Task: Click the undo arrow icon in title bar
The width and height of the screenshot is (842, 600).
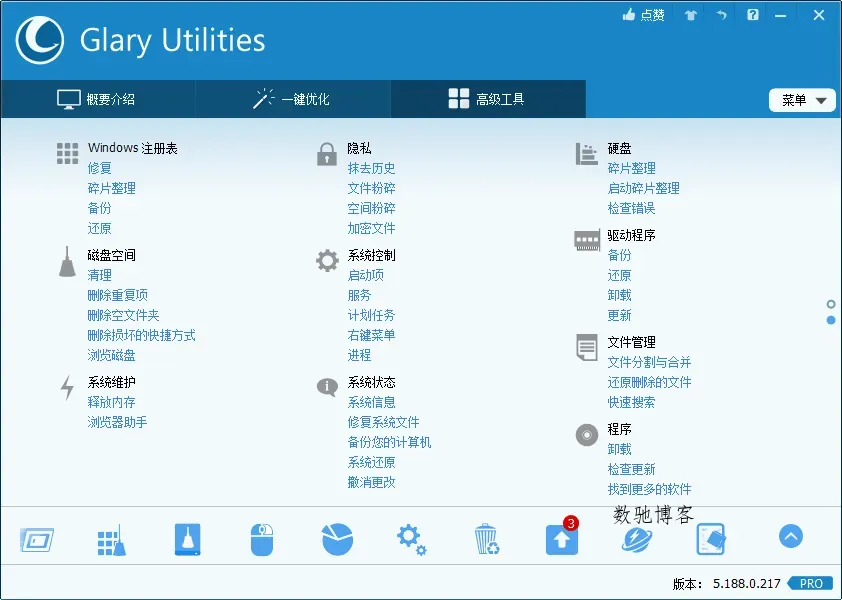Action: click(x=722, y=15)
